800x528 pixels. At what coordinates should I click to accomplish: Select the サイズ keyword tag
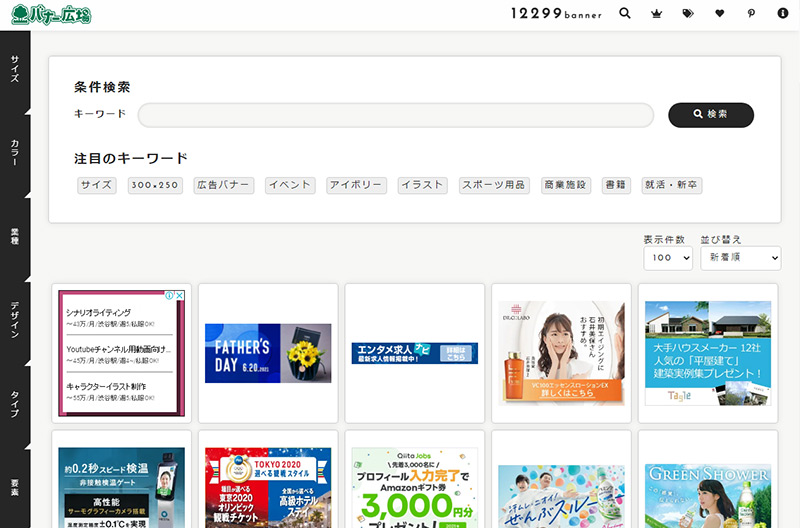coord(96,185)
